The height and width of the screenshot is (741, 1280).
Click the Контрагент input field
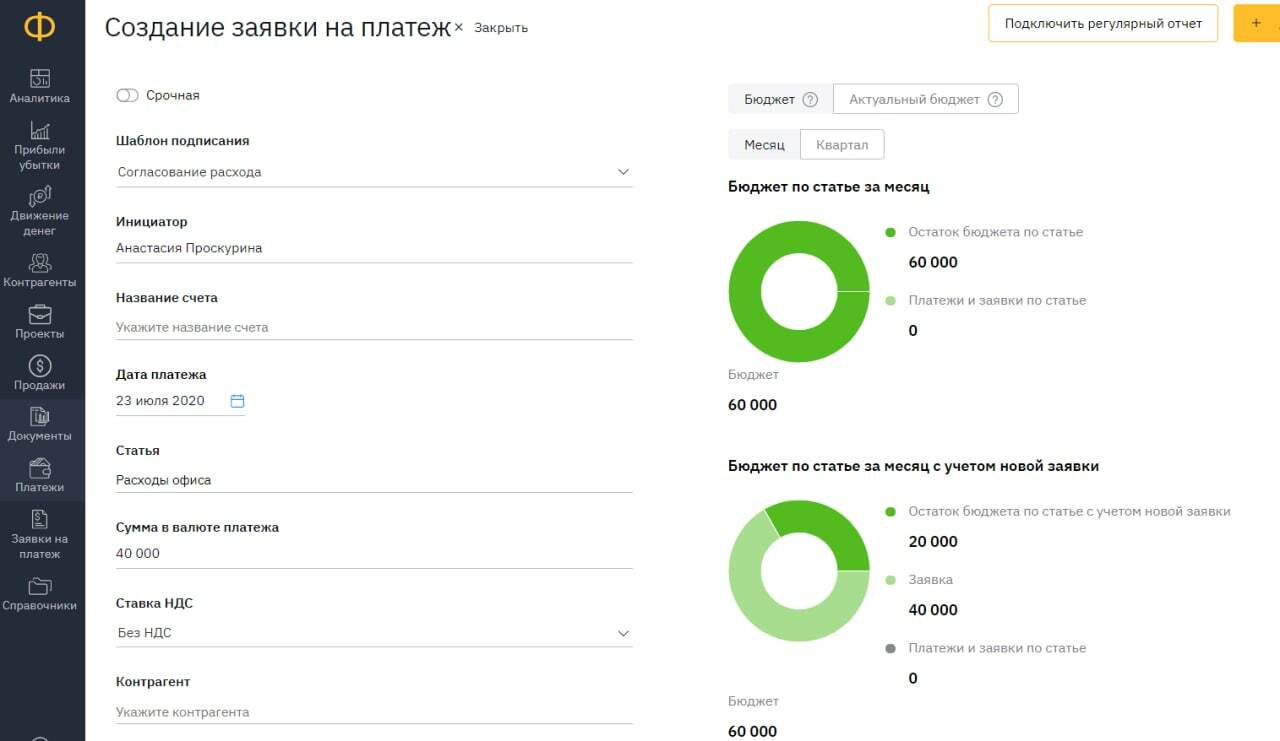pyautogui.click(x=374, y=712)
